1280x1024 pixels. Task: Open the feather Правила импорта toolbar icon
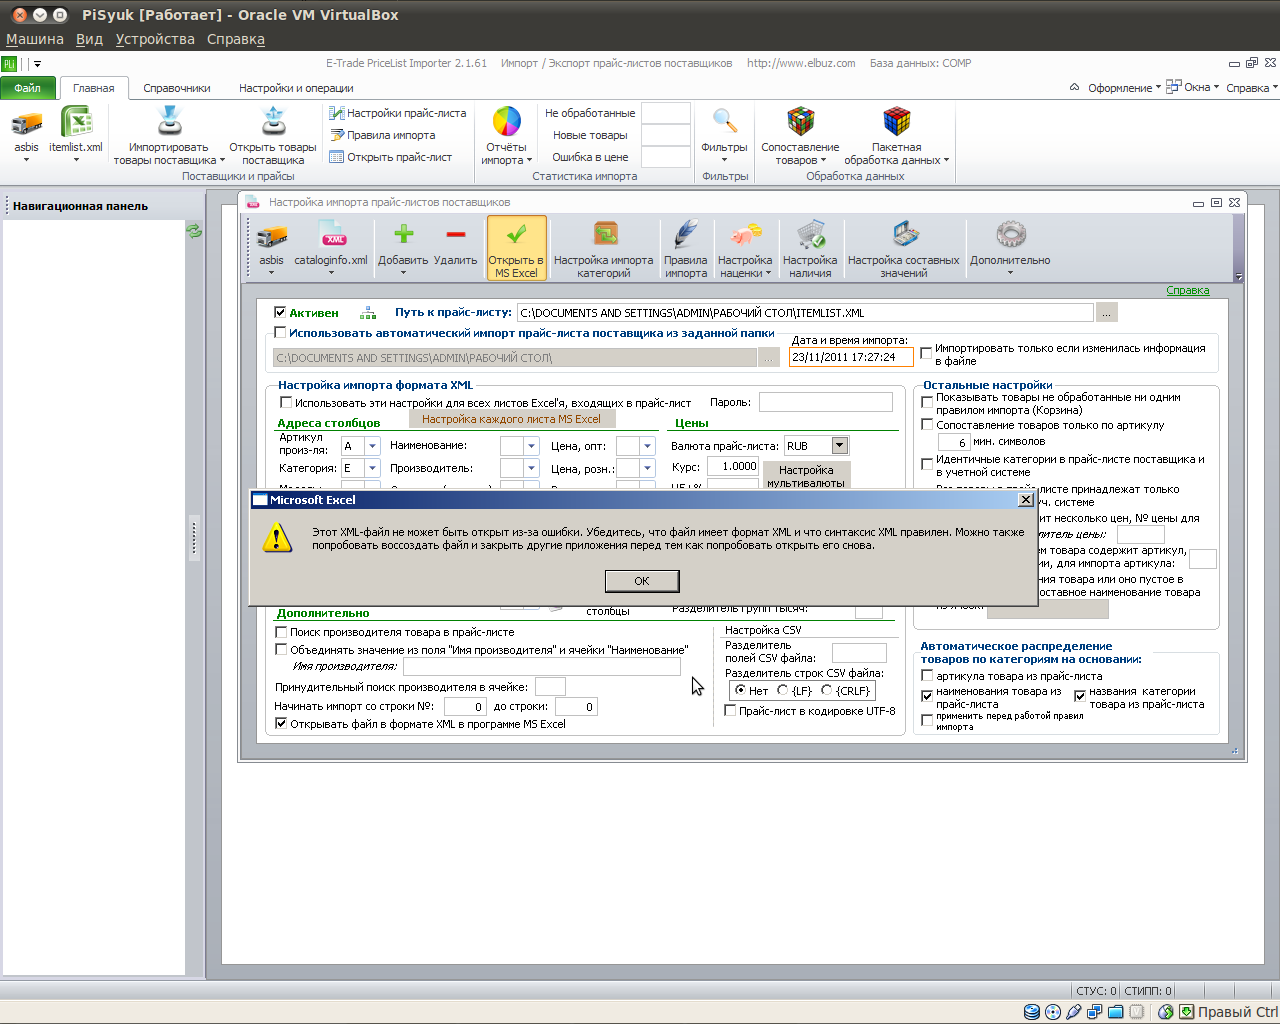click(x=686, y=236)
